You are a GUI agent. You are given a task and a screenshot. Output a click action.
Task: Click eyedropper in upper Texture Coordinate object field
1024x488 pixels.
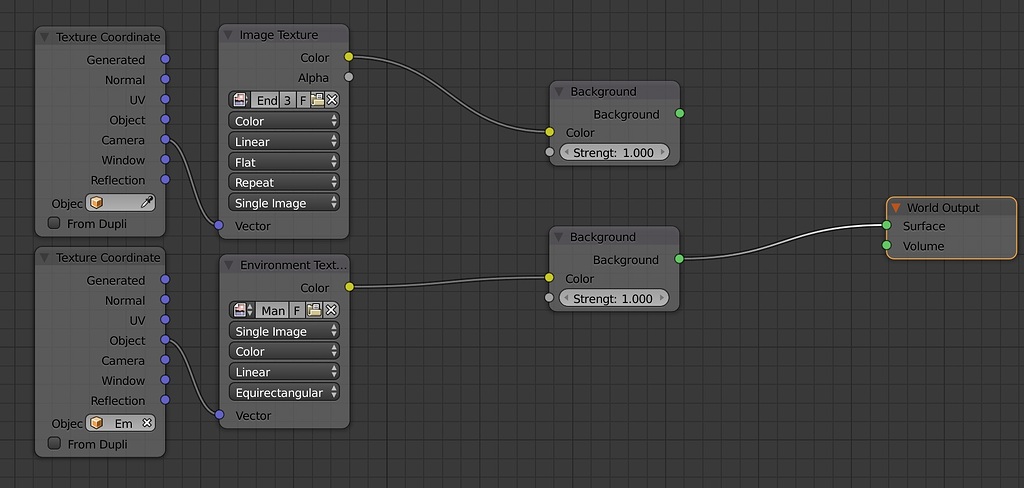click(x=147, y=203)
